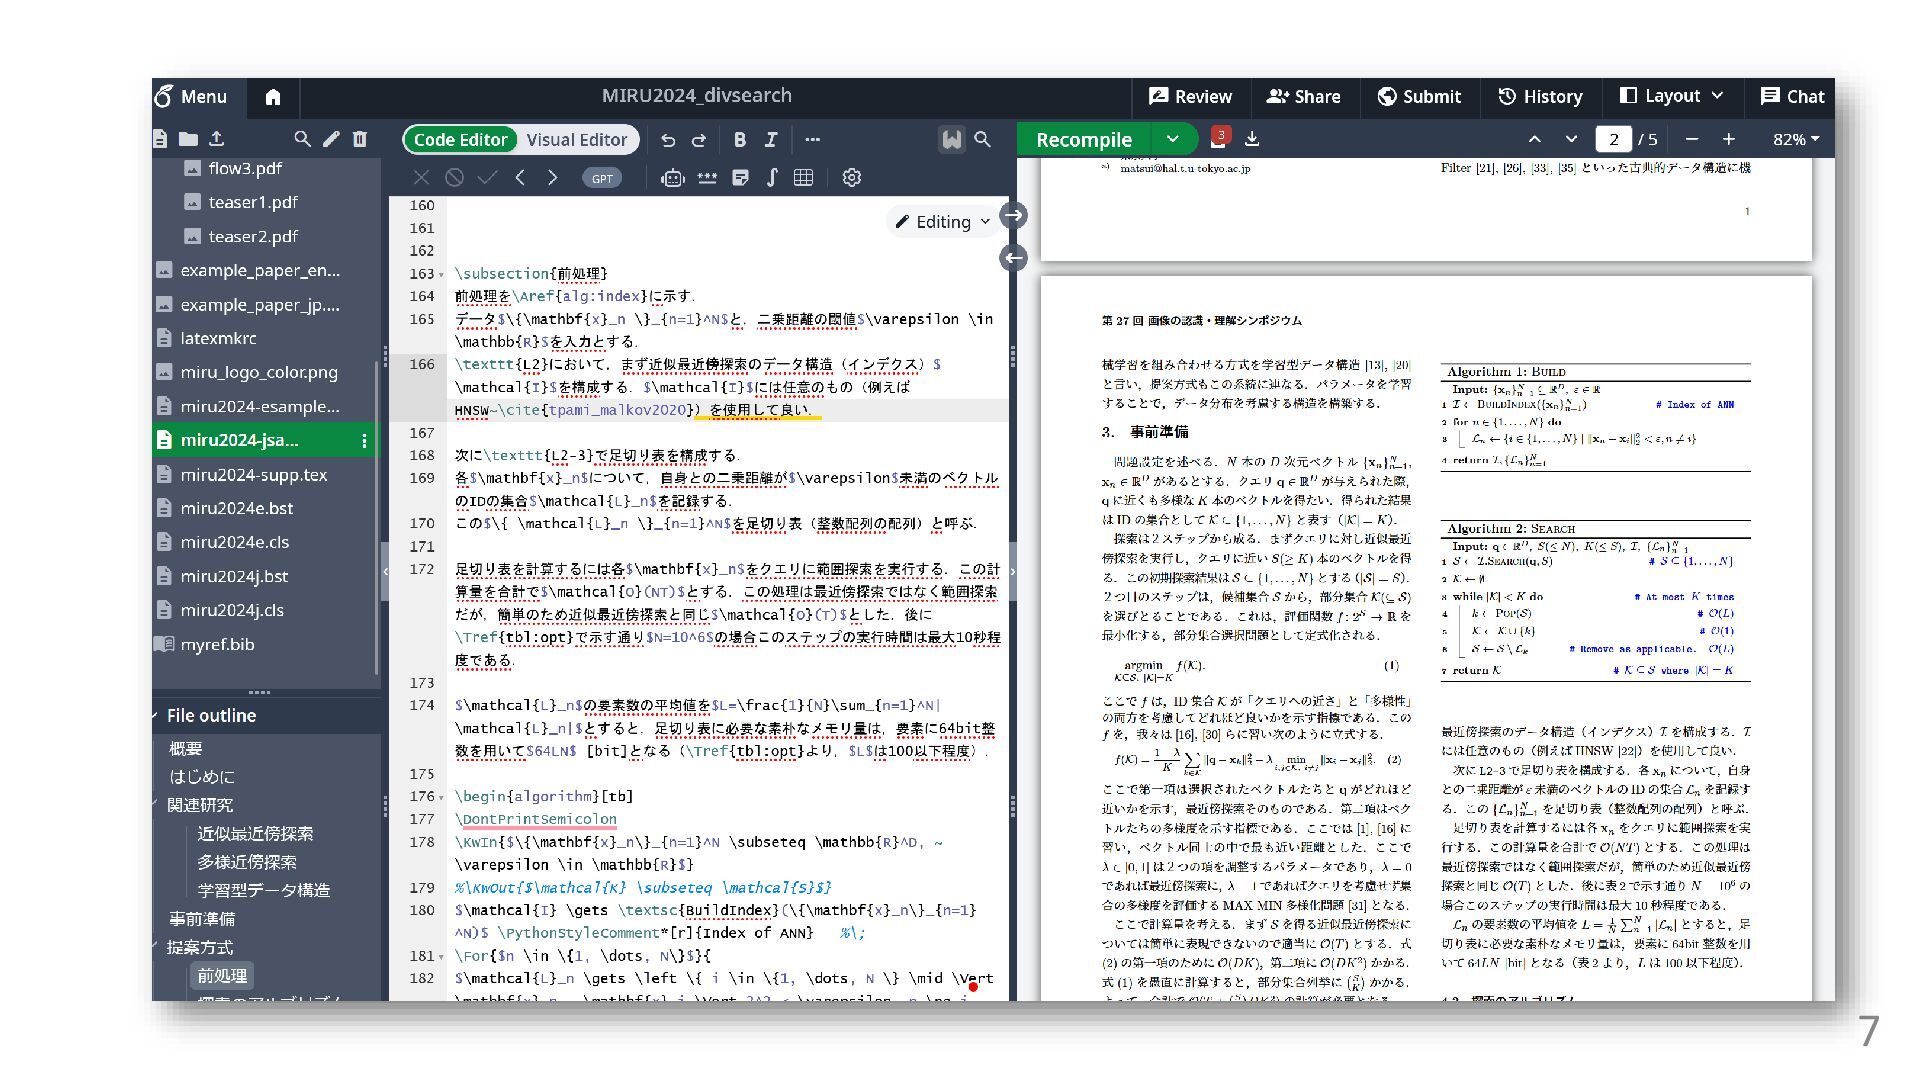The width and height of the screenshot is (1920, 1080).
Task: Rename the selected file with pencil icon
Action: point(331,139)
